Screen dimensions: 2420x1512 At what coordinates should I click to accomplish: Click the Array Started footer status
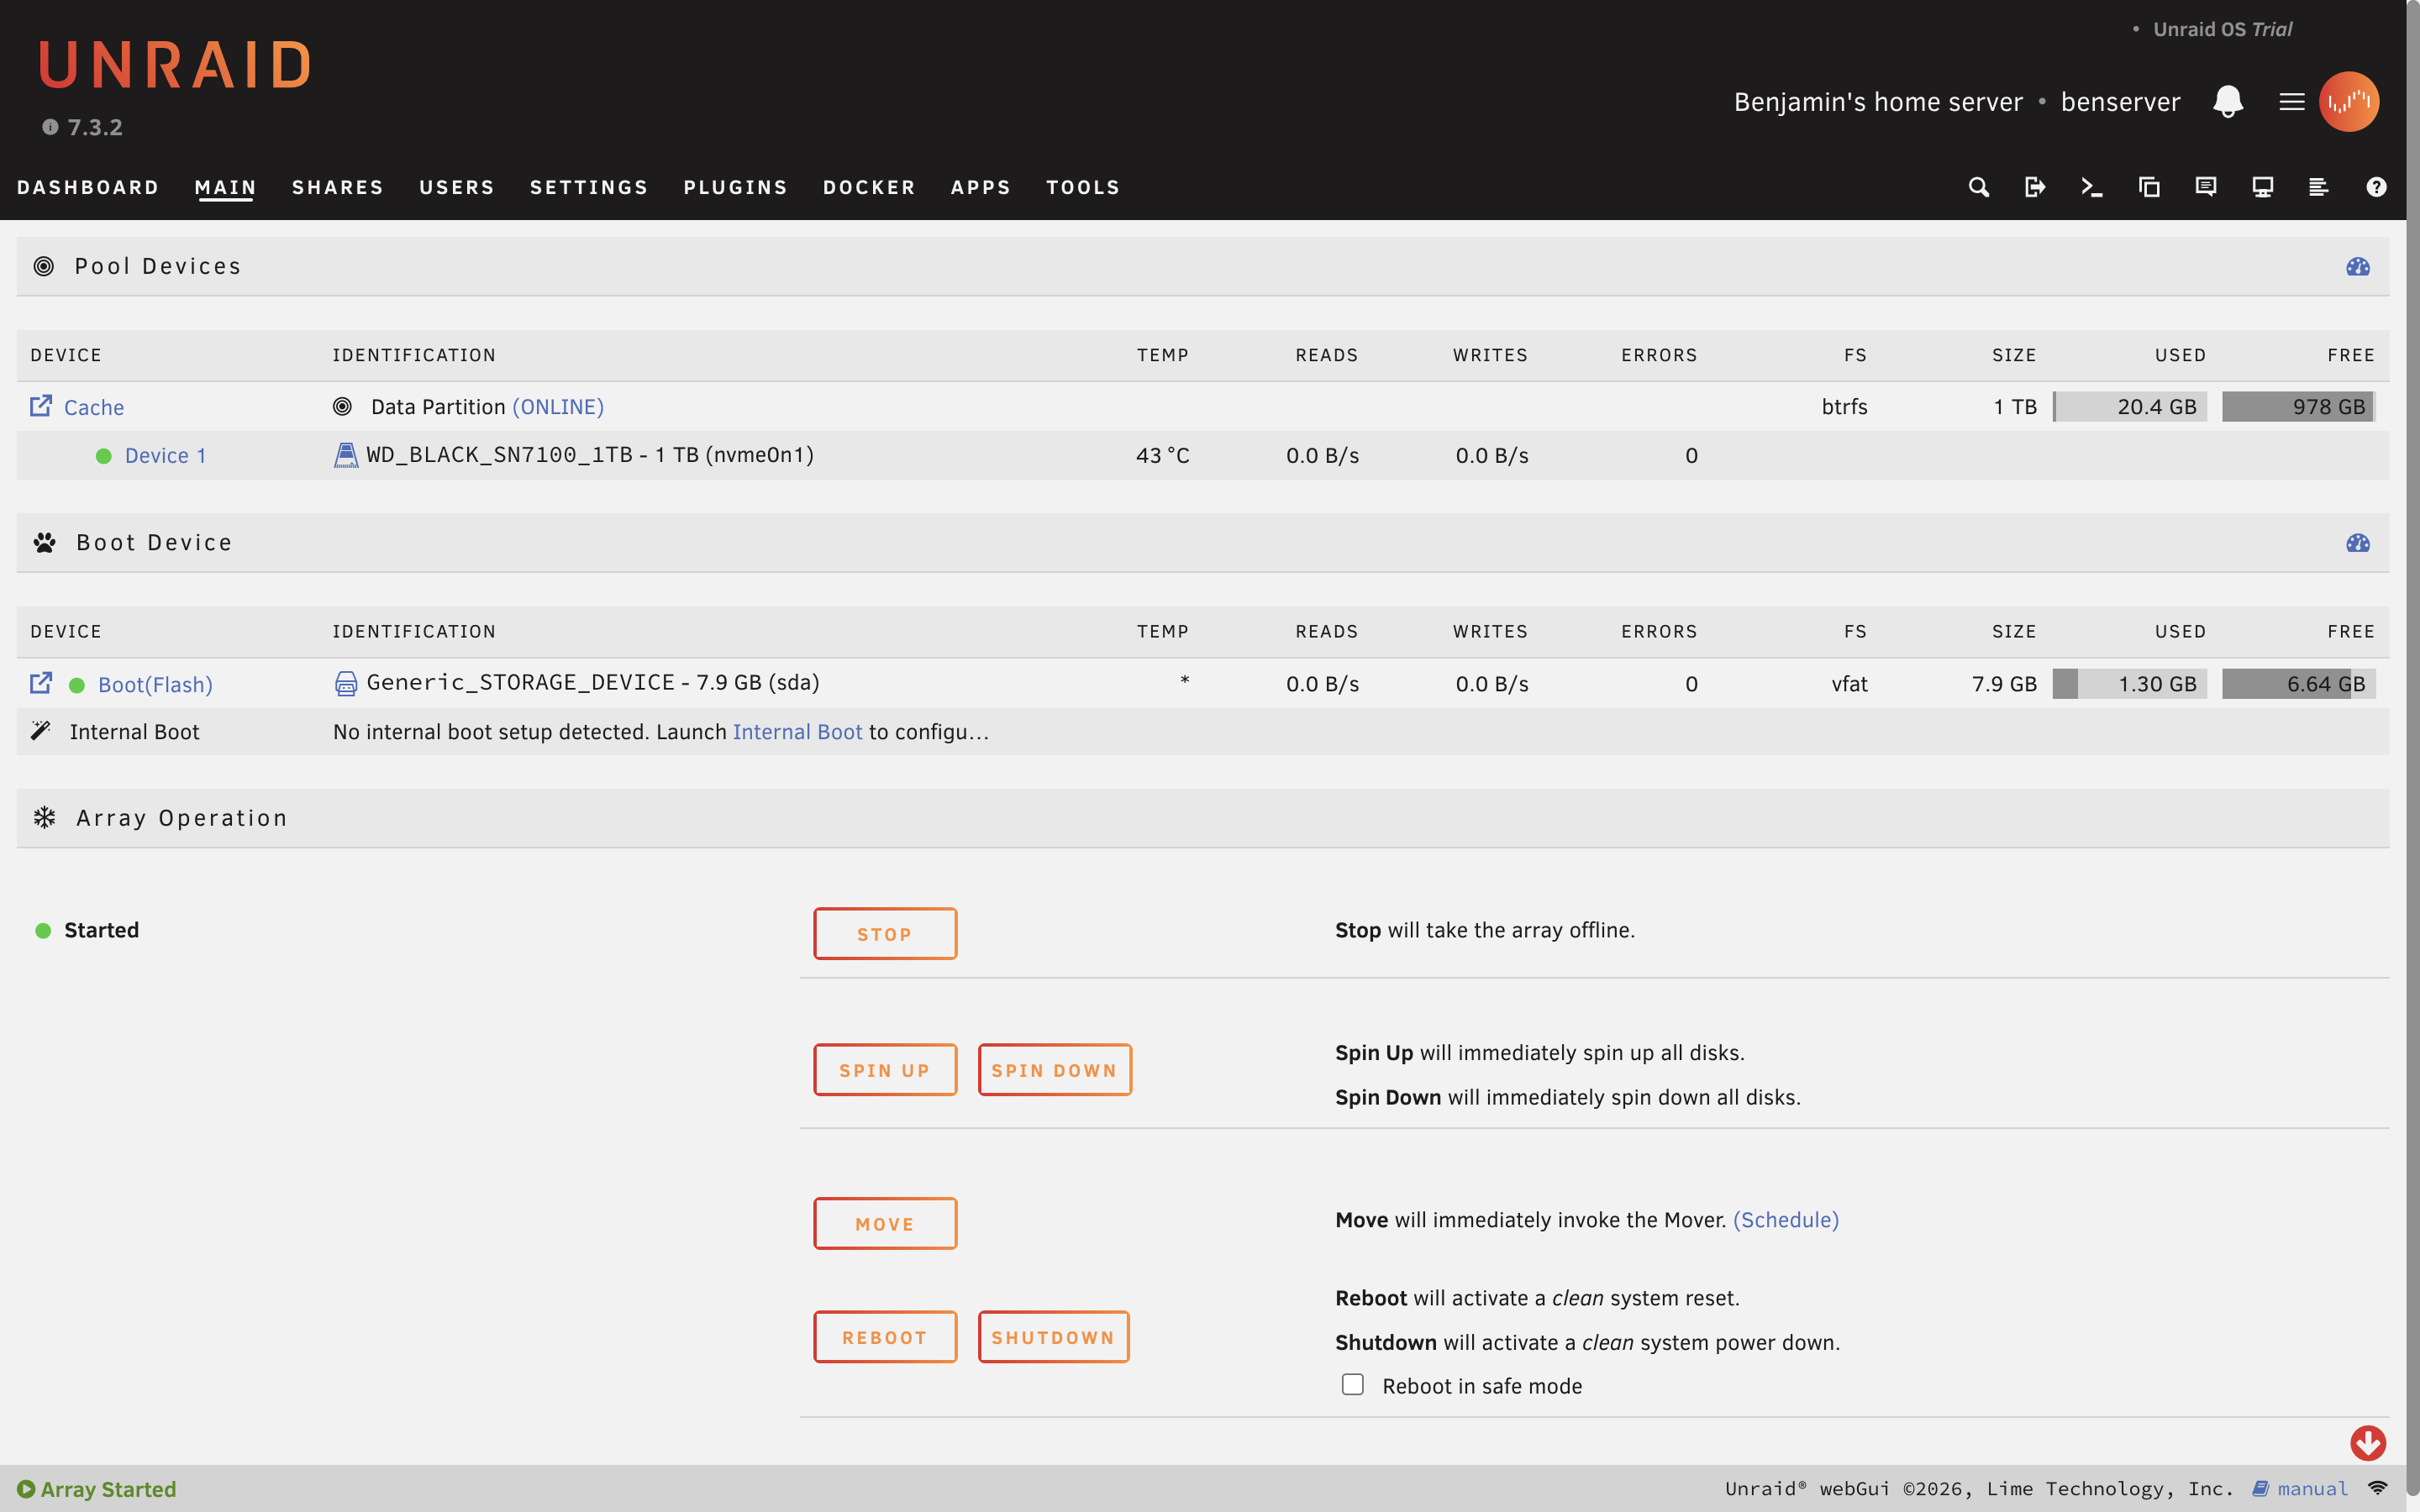tap(97, 1489)
